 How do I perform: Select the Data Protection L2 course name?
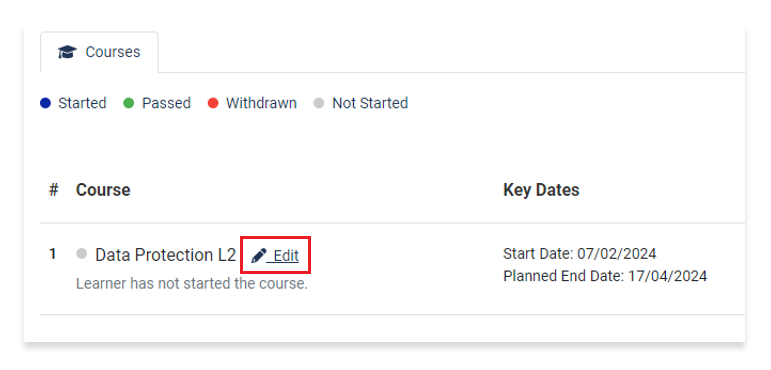166,255
